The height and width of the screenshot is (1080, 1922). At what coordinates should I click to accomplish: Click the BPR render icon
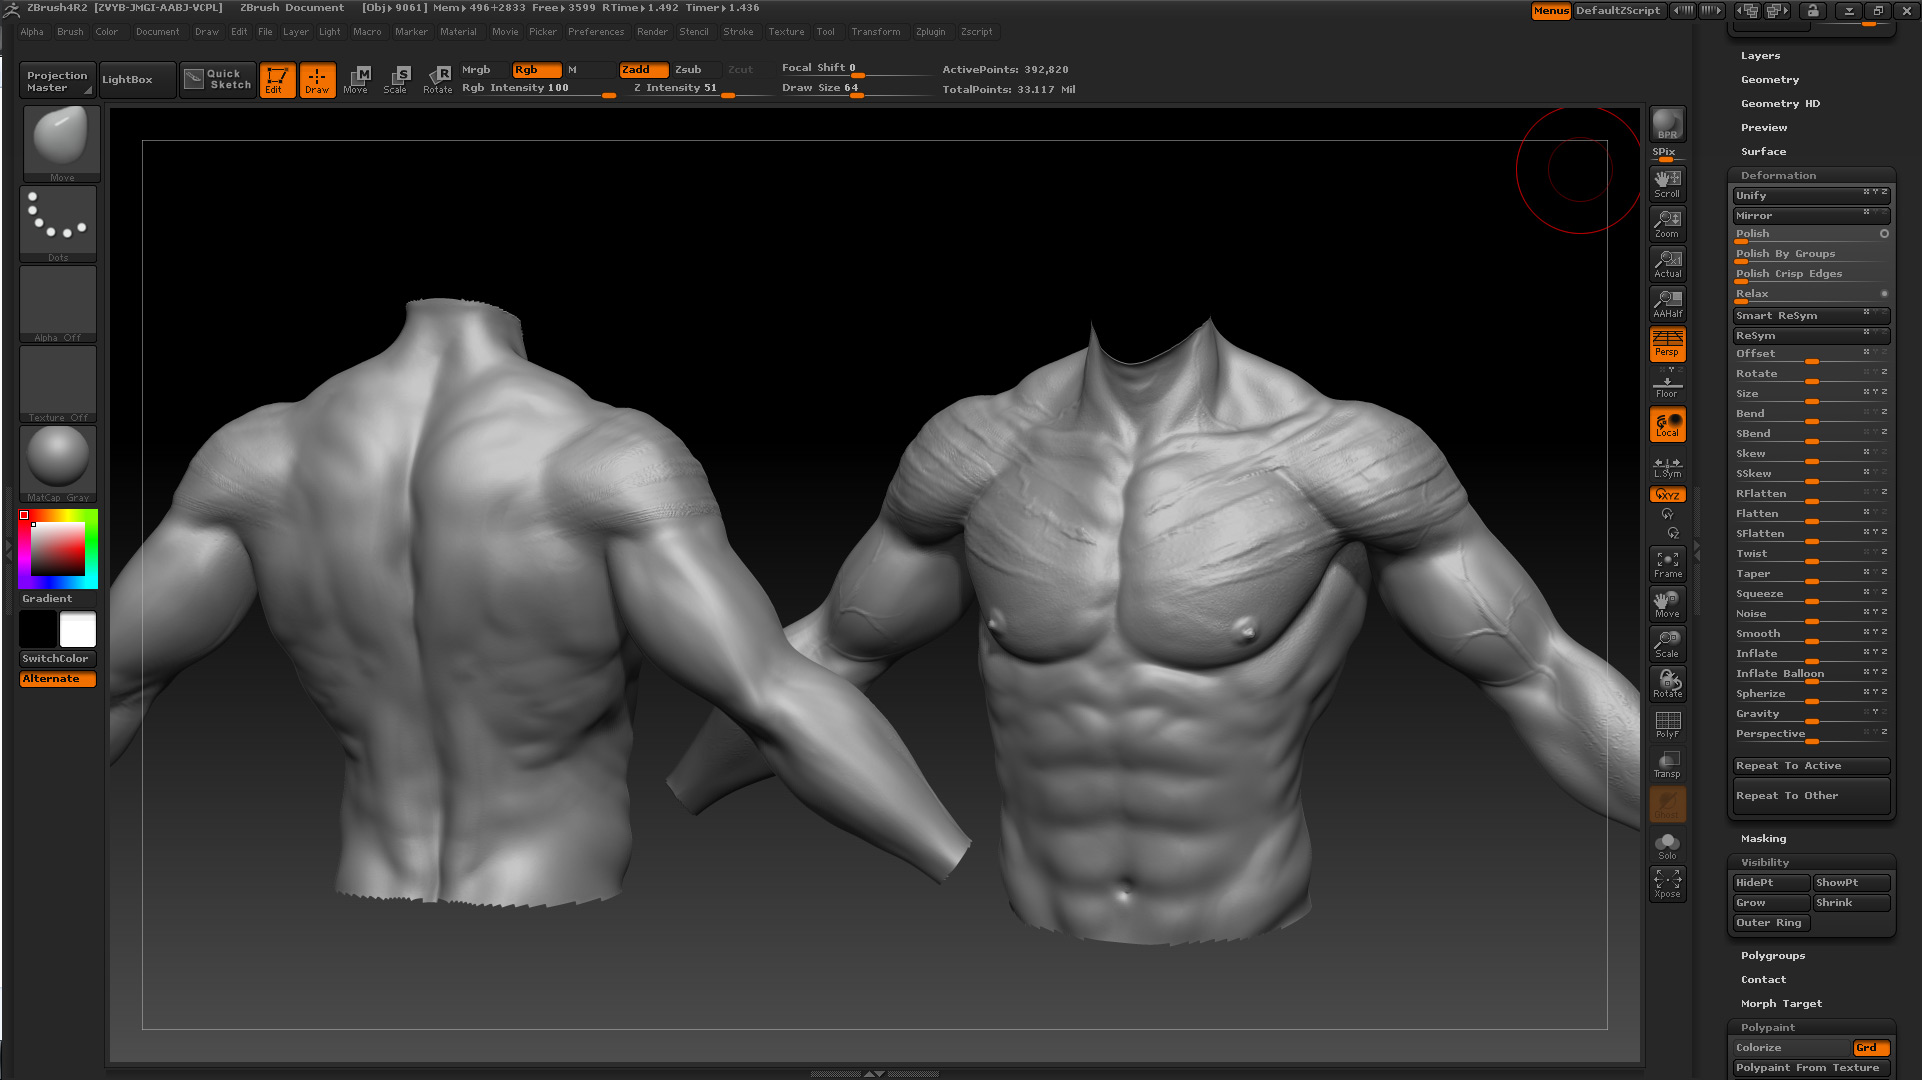pyautogui.click(x=1667, y=124)
